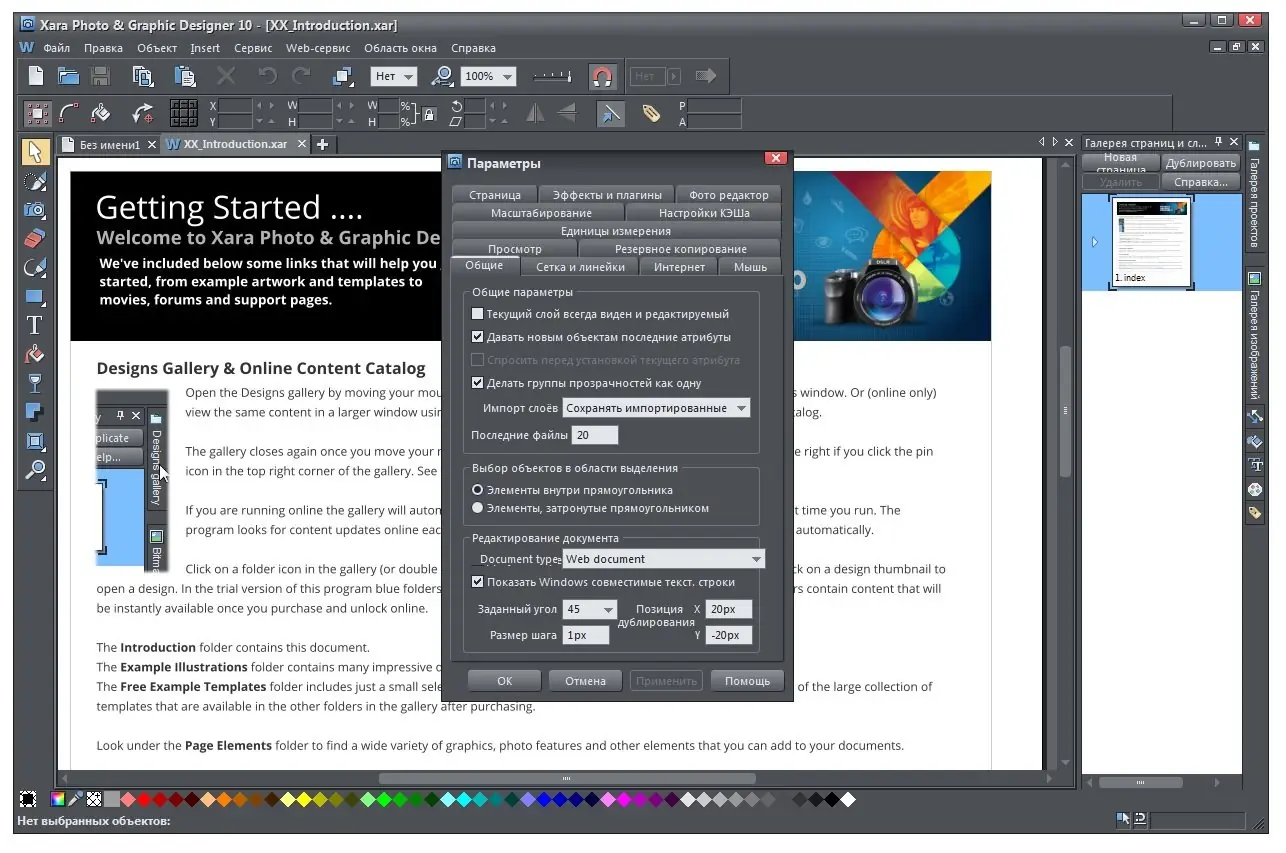The width and height of the screenshot is (1286, 853).
Task: Toggle the red magnet snapping icon
Action: point(601,76)
